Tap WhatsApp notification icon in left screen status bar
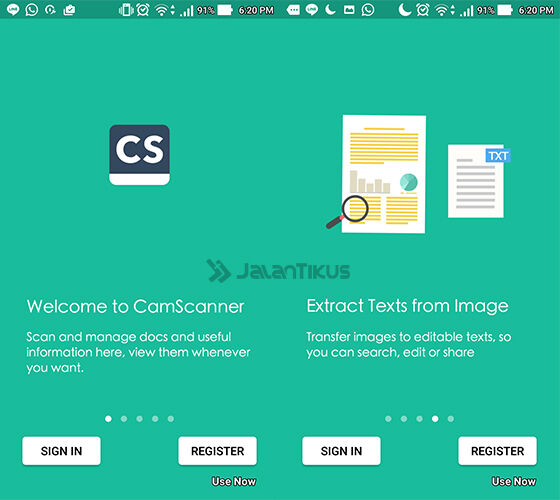560x500 pixels. click(32, 10)
